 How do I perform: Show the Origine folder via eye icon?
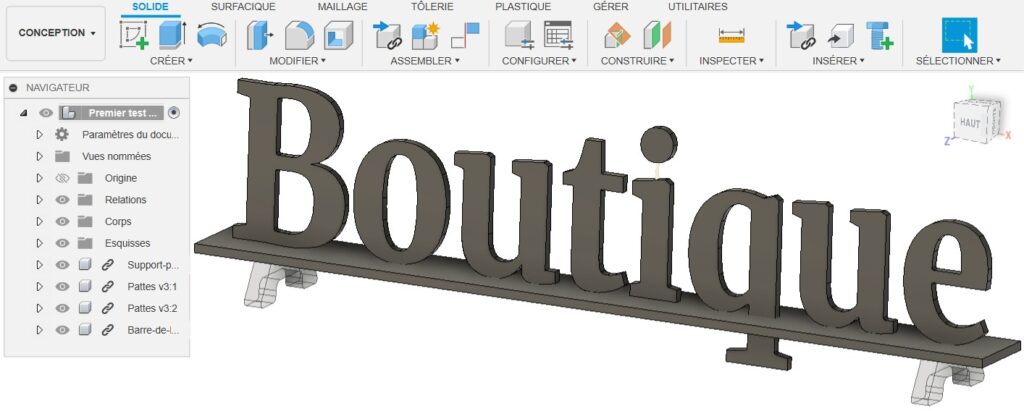pos(62,178)
